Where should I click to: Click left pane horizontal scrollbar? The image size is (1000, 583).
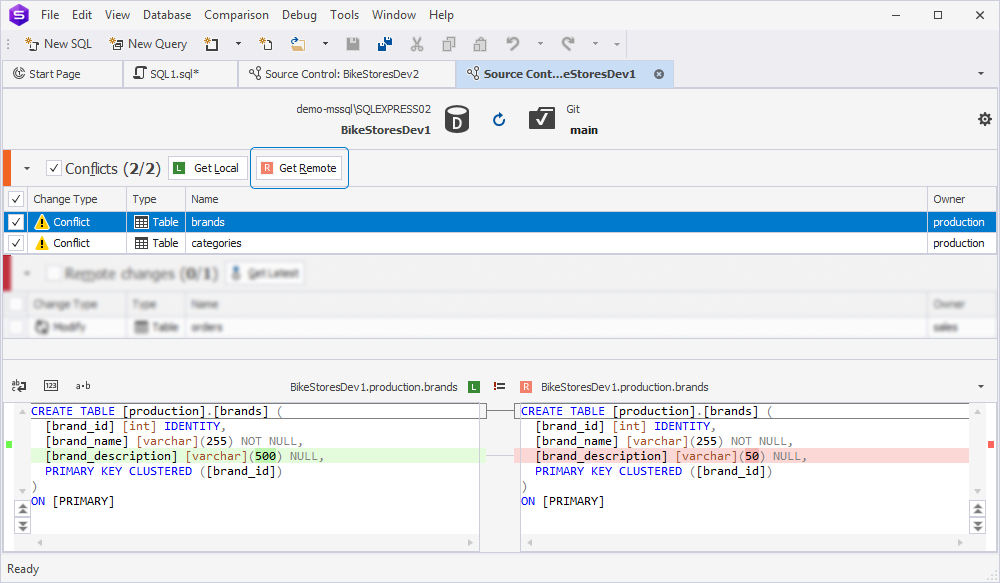click(254, 543)
